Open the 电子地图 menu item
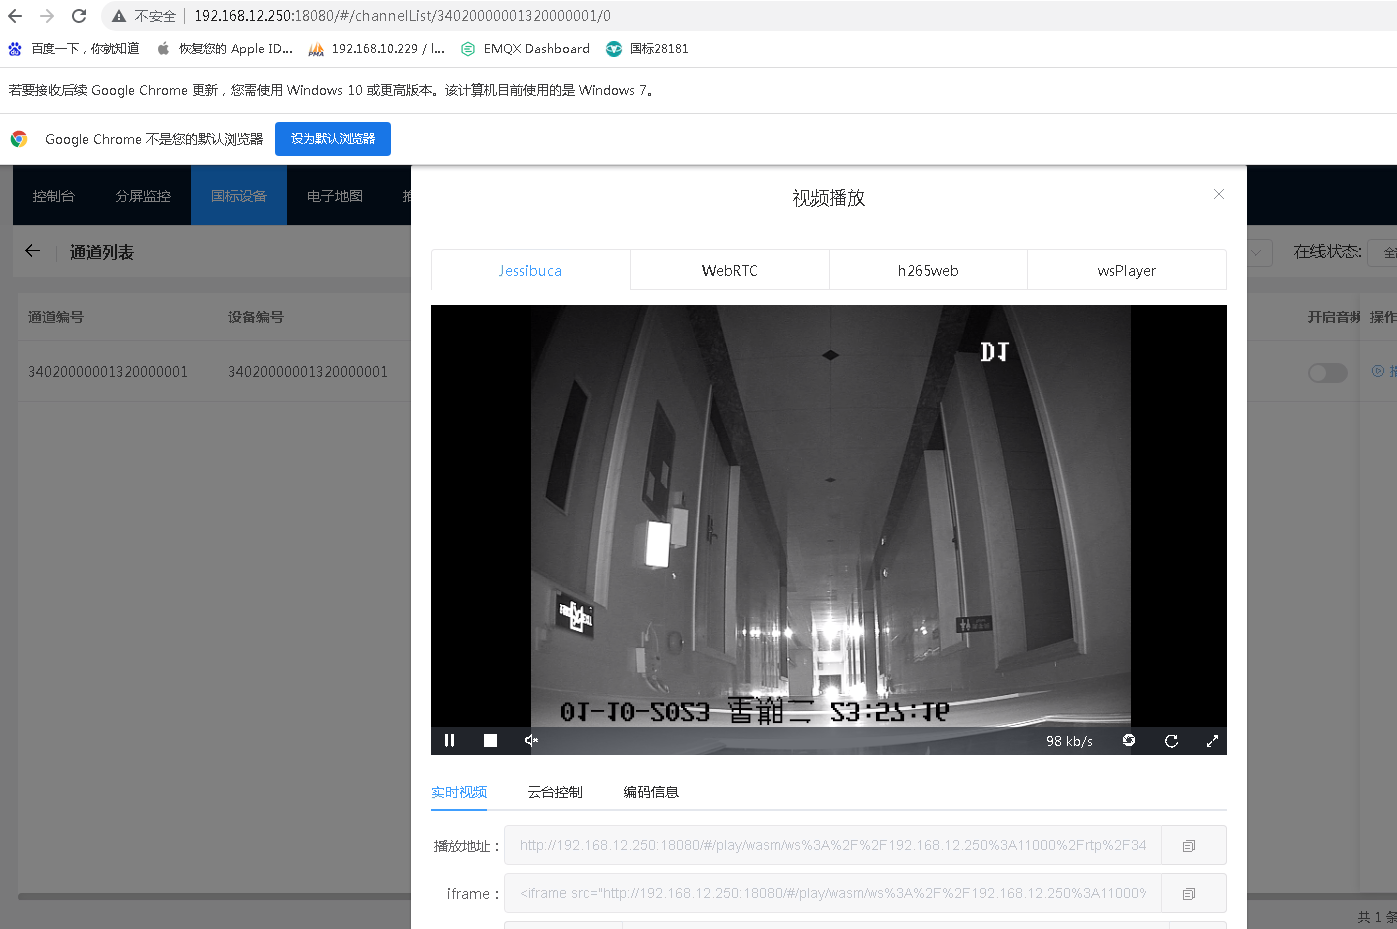This screenshot has width=1397, height=929. [334, 196]
